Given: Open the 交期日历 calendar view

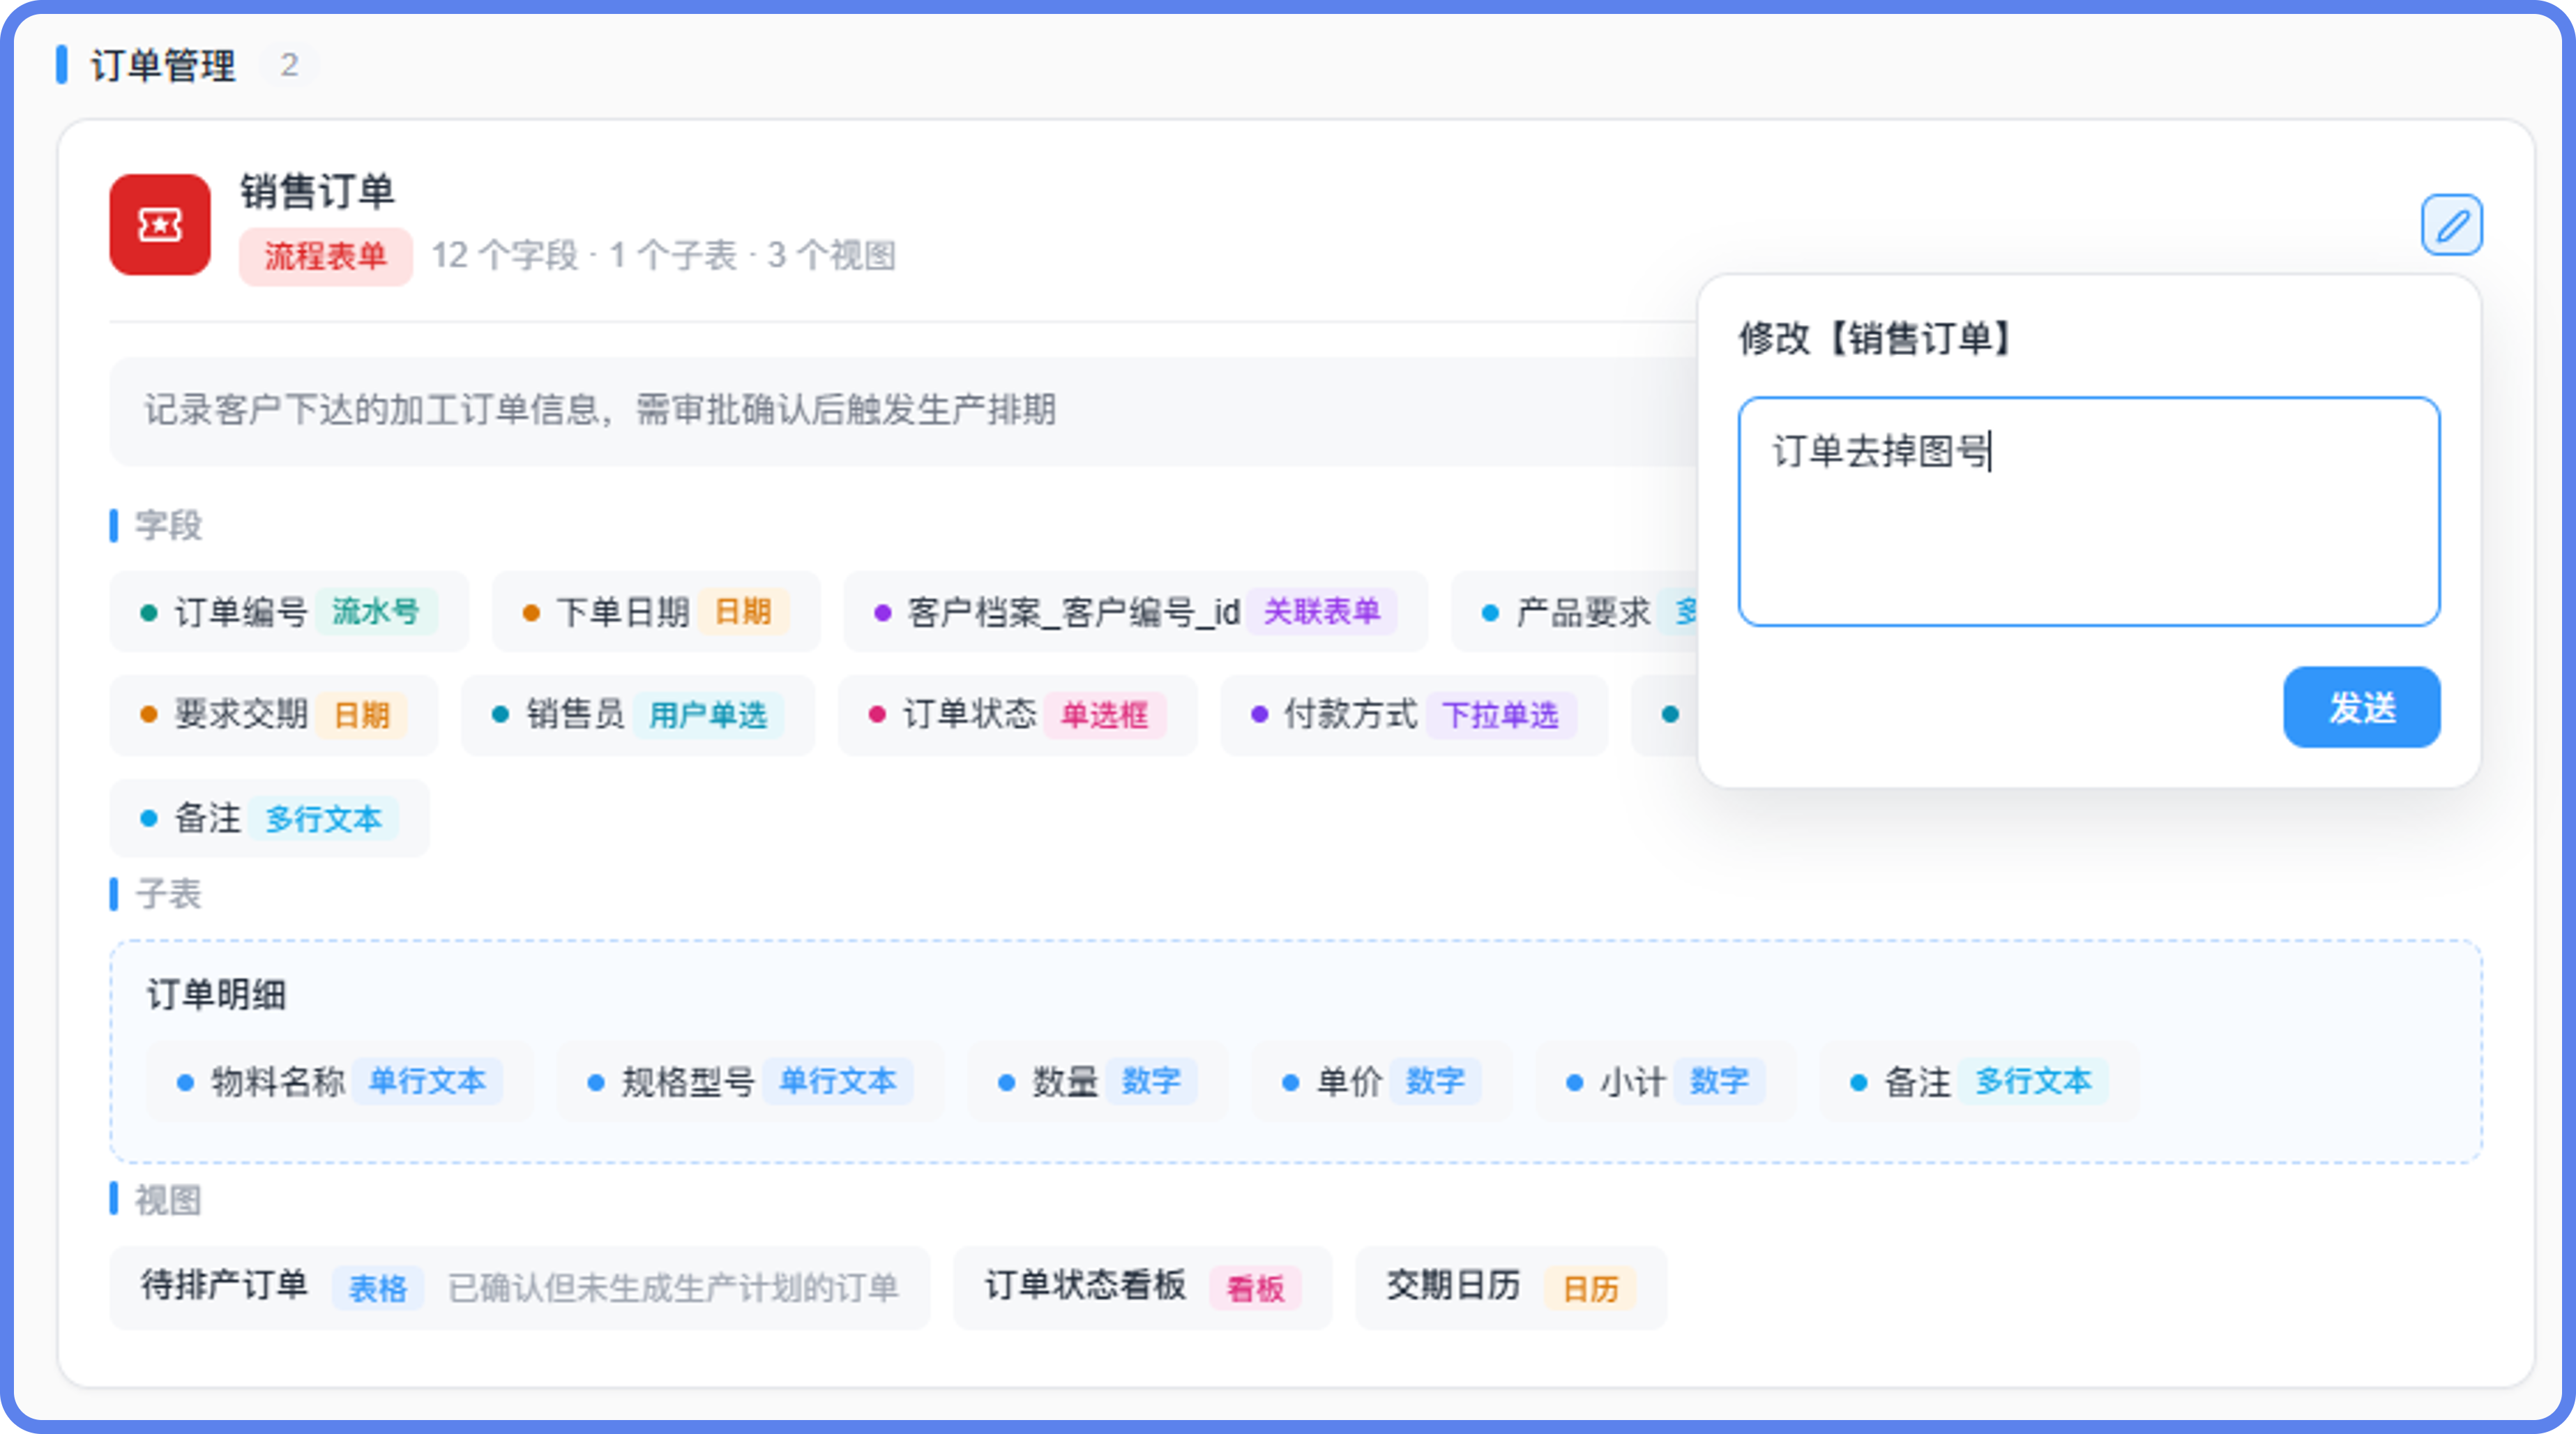Looking at the screenshot, I should pyautogui.click(x=1511, y=1287).
